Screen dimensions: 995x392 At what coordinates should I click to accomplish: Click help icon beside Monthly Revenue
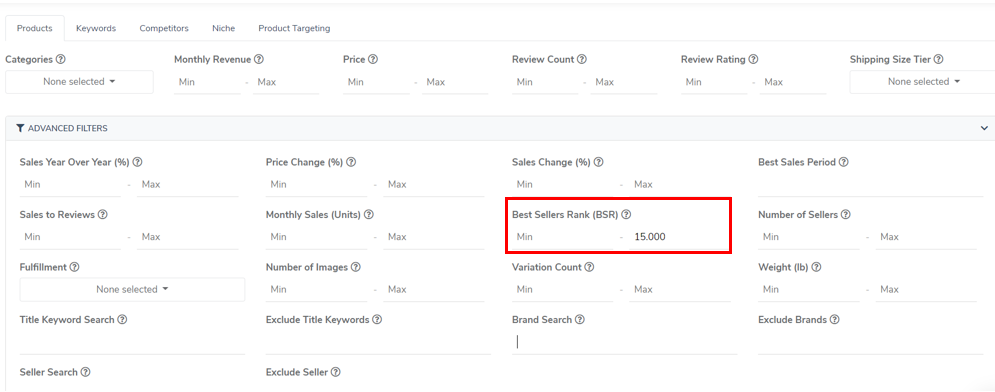tap(259, 60)
